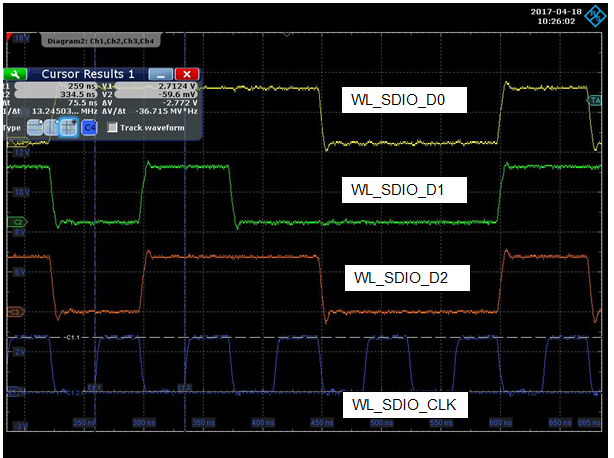The image size is (614, 458).
Task: Select the combined vertical and horizontal cursor type
Action: tap(68, 128)
